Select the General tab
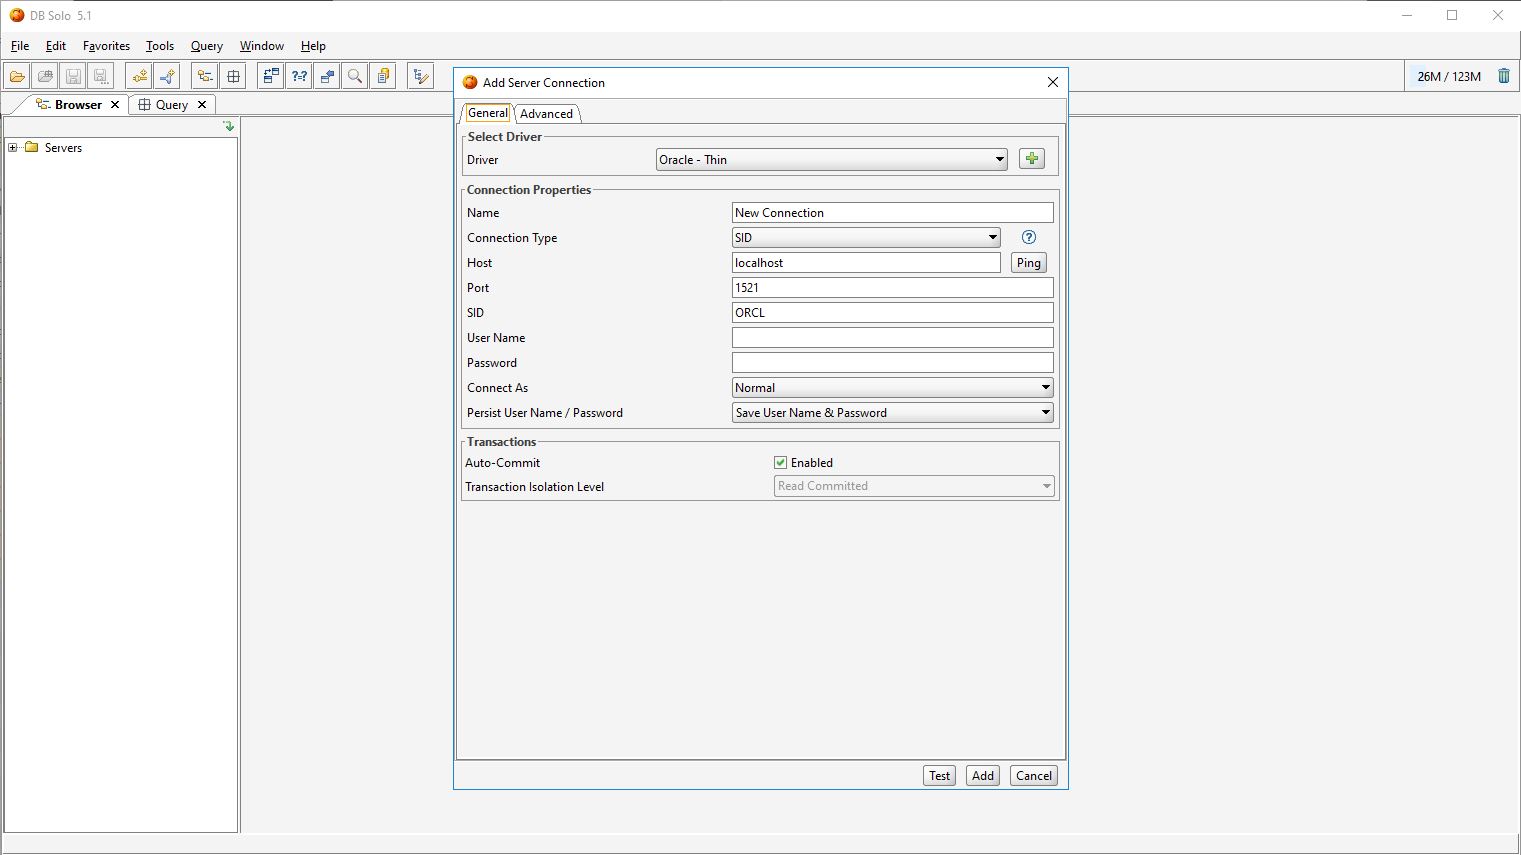The width and height of the screenshot is (1521, 855). [x=488, y=113]
